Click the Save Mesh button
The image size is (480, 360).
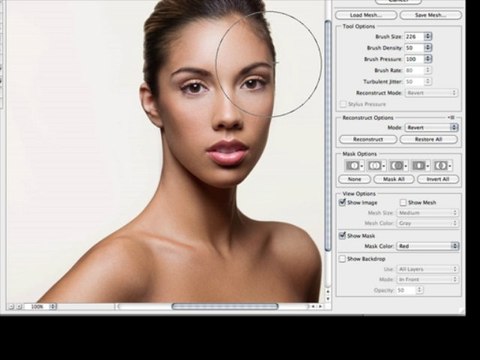tap(431, 15)
